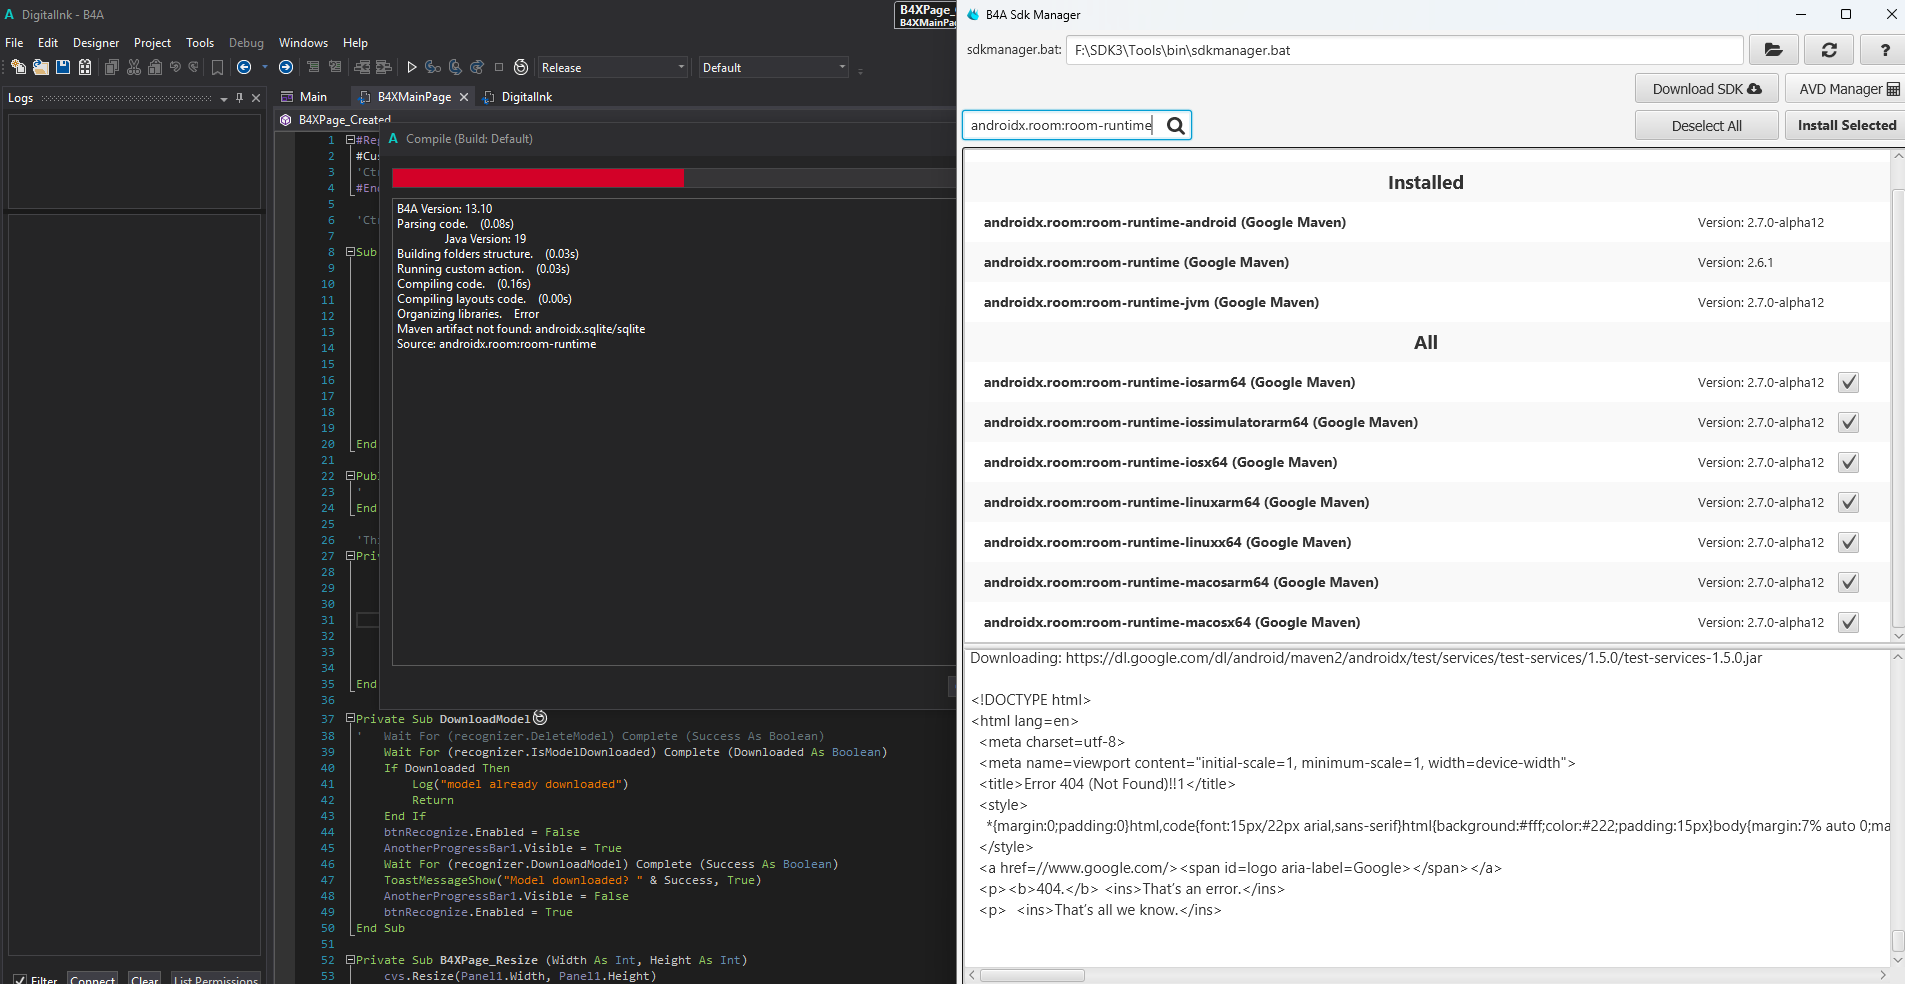This screenshot has height=984, width=1905.
Task: Save the project with the floppy disk icon
Action: pyautogui.click(x=63, y=67)
